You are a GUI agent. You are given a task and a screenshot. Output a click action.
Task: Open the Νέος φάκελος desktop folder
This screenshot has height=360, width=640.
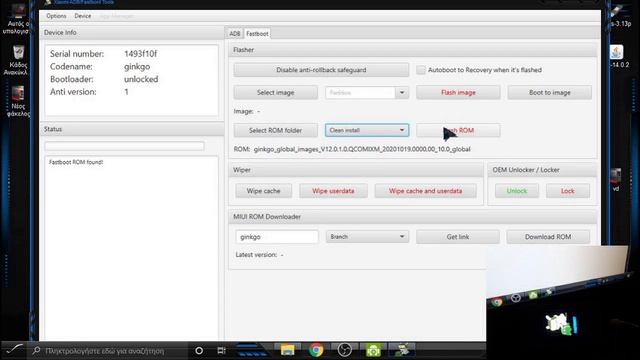click(x=18, y=101)
